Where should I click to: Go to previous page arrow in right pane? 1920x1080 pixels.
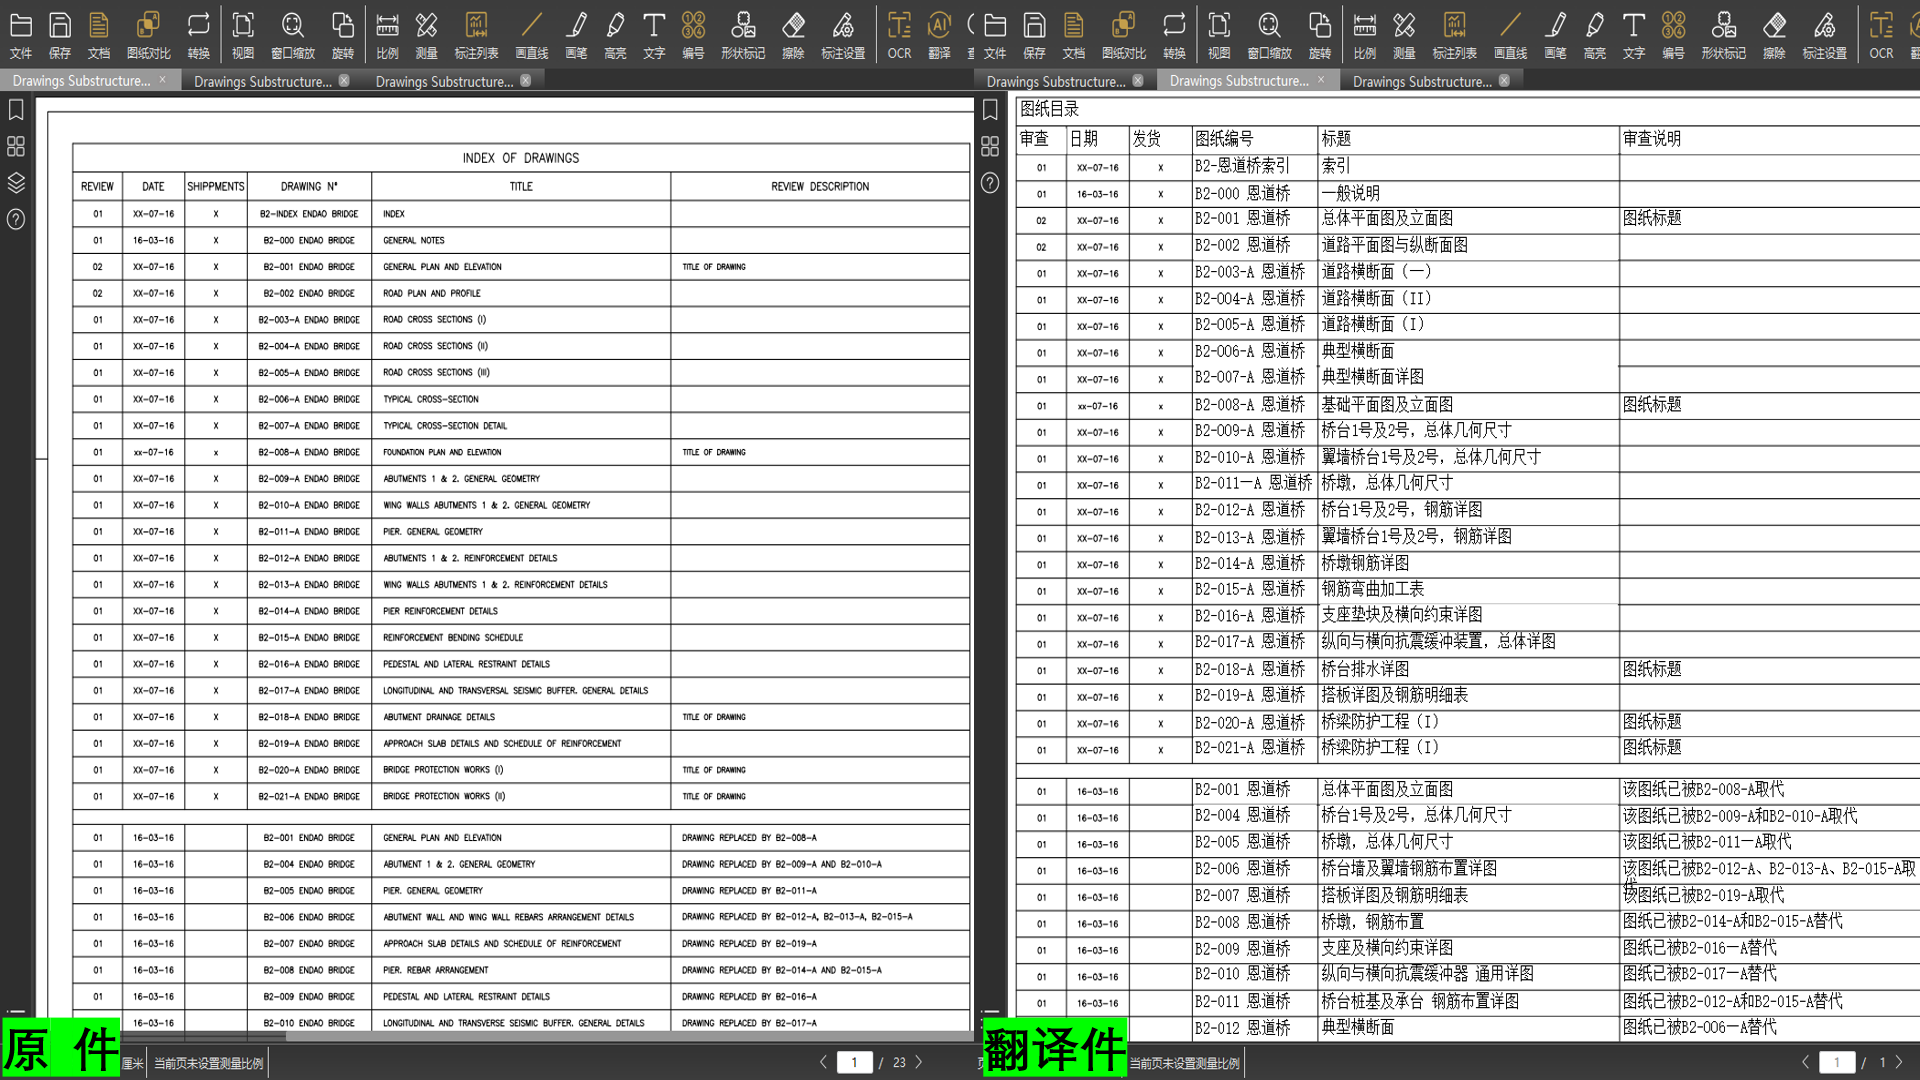tap(1805, 1062)
